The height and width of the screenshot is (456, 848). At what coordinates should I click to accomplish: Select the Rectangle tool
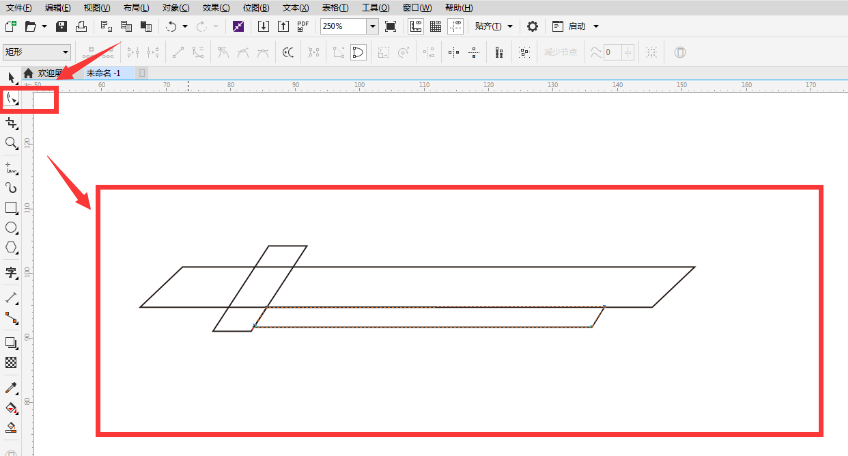(x=11, y=208)
